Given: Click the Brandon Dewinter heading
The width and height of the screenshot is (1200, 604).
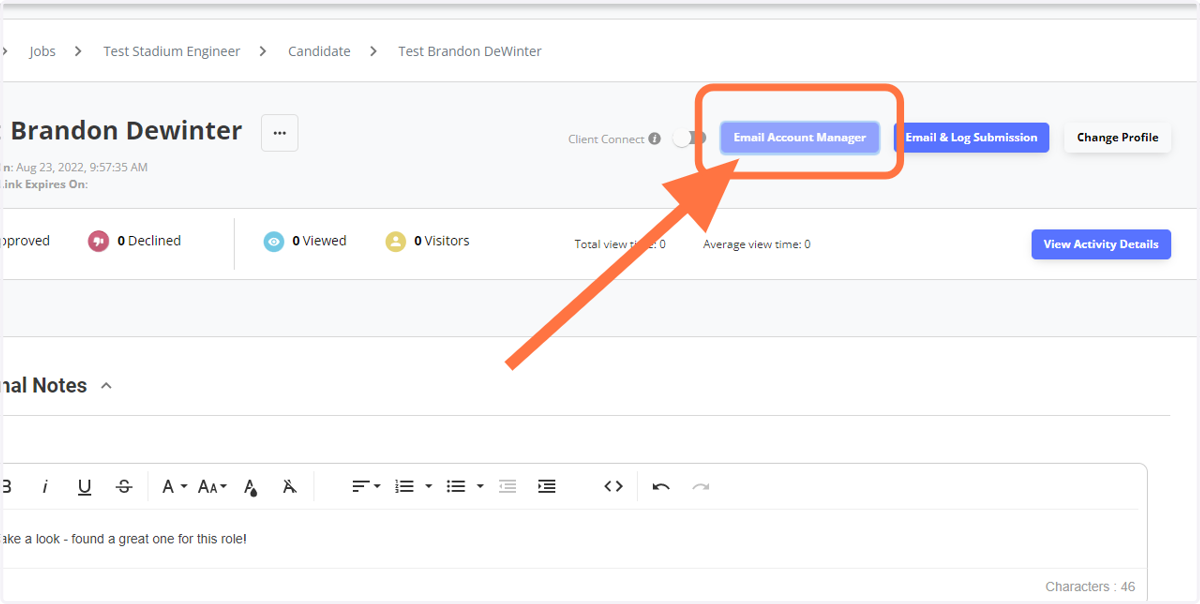Looking at the screenshot, I should click(x=126, y=131).
